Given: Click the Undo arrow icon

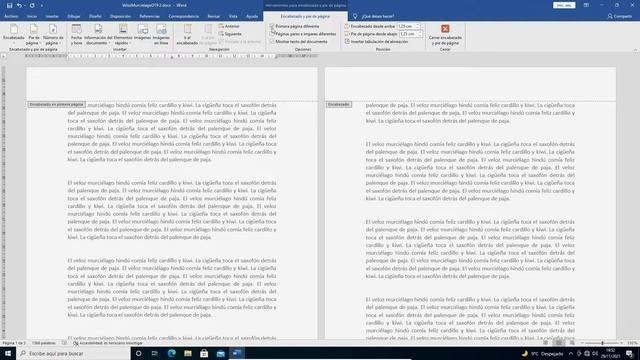Looking at the screenshot, I should click(19, 5).
